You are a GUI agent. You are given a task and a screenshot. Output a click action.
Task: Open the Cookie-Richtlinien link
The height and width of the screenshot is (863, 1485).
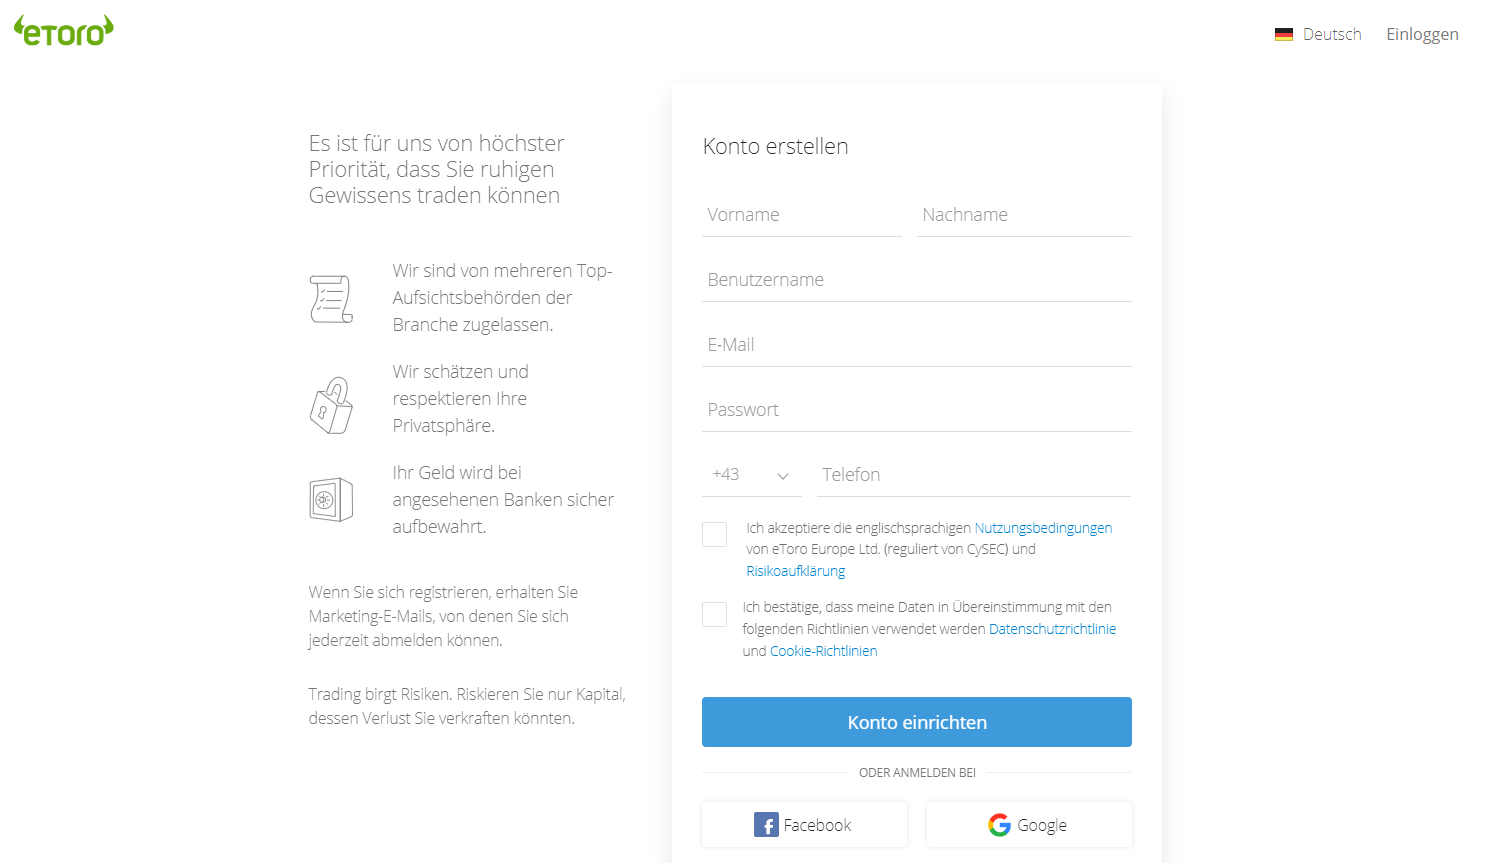click(x=824, y=651)
